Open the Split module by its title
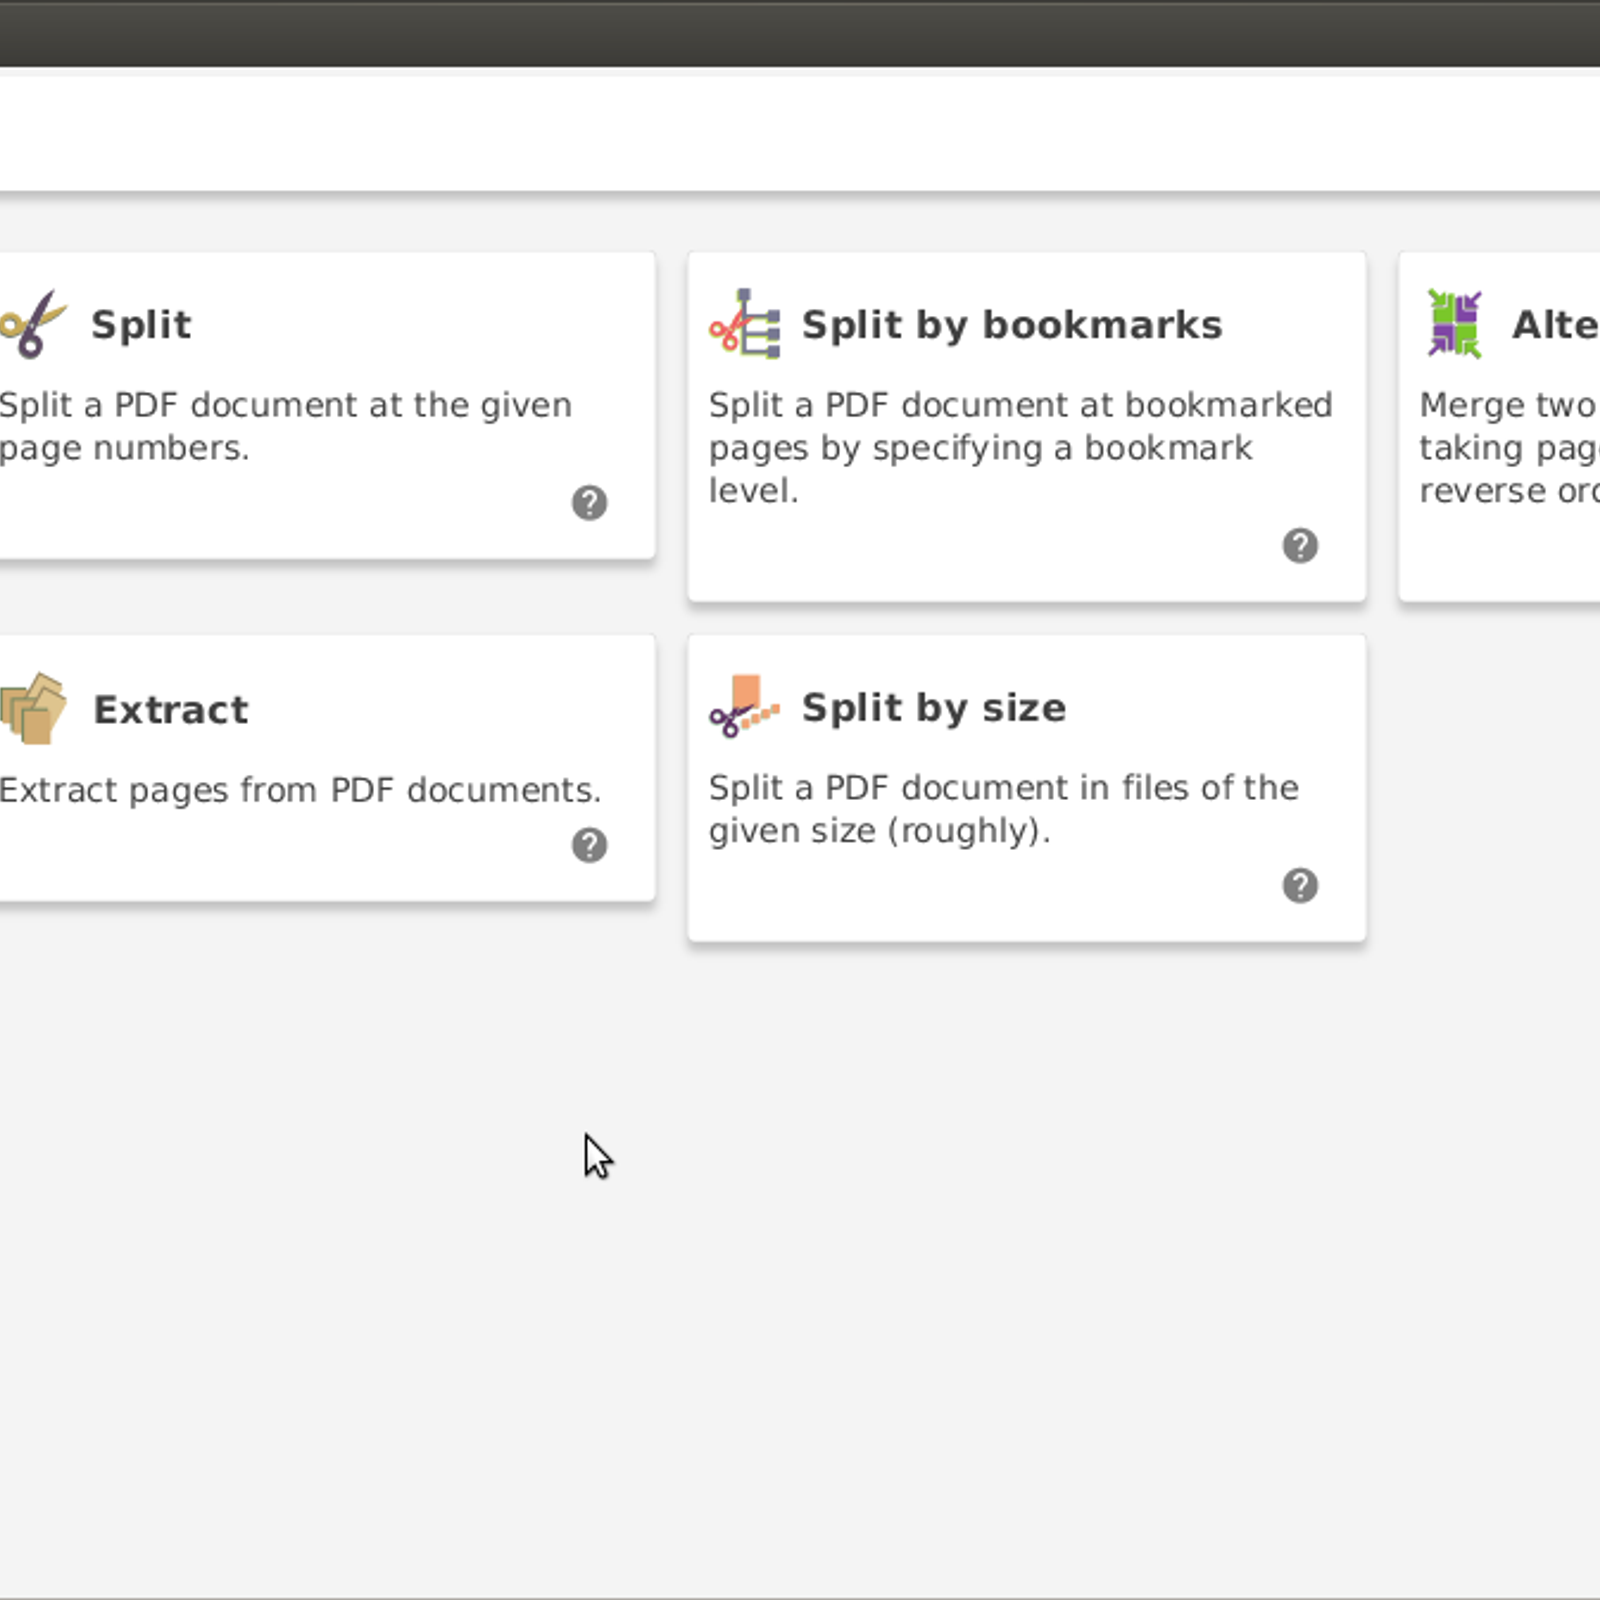 tap(141, 325)
